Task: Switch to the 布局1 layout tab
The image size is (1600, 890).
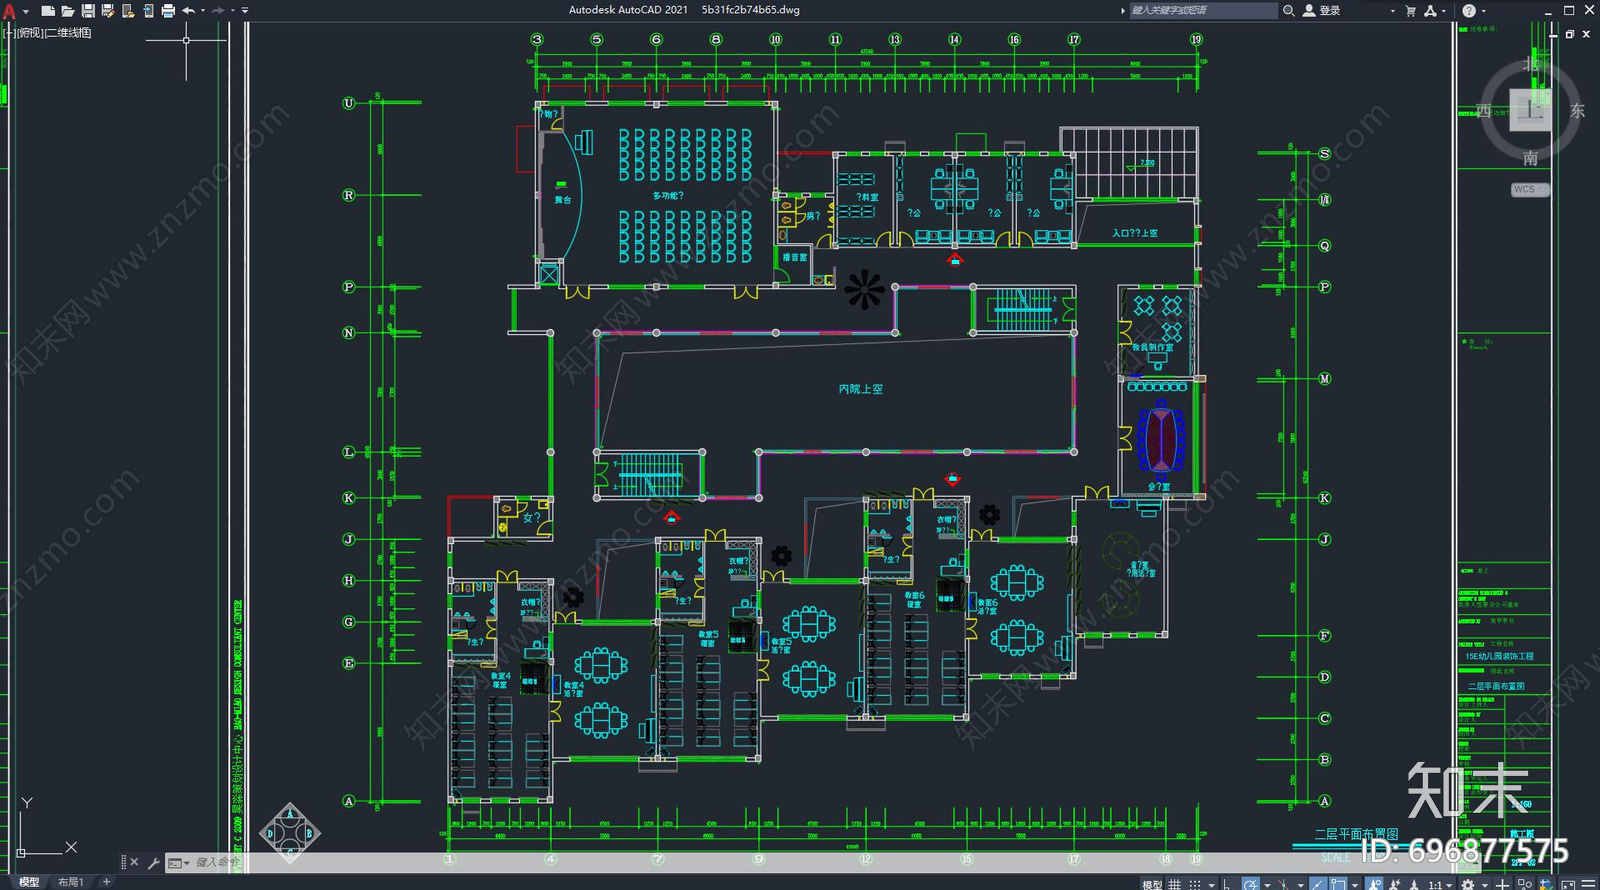Action: point(70,882)
